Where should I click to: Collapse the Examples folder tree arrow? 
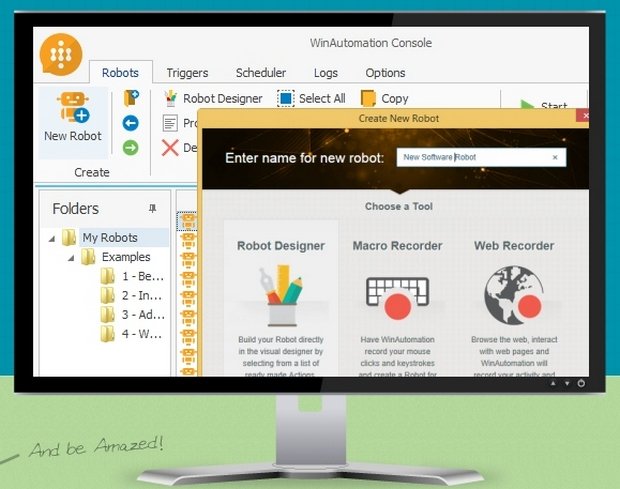[x=71, y=258]
